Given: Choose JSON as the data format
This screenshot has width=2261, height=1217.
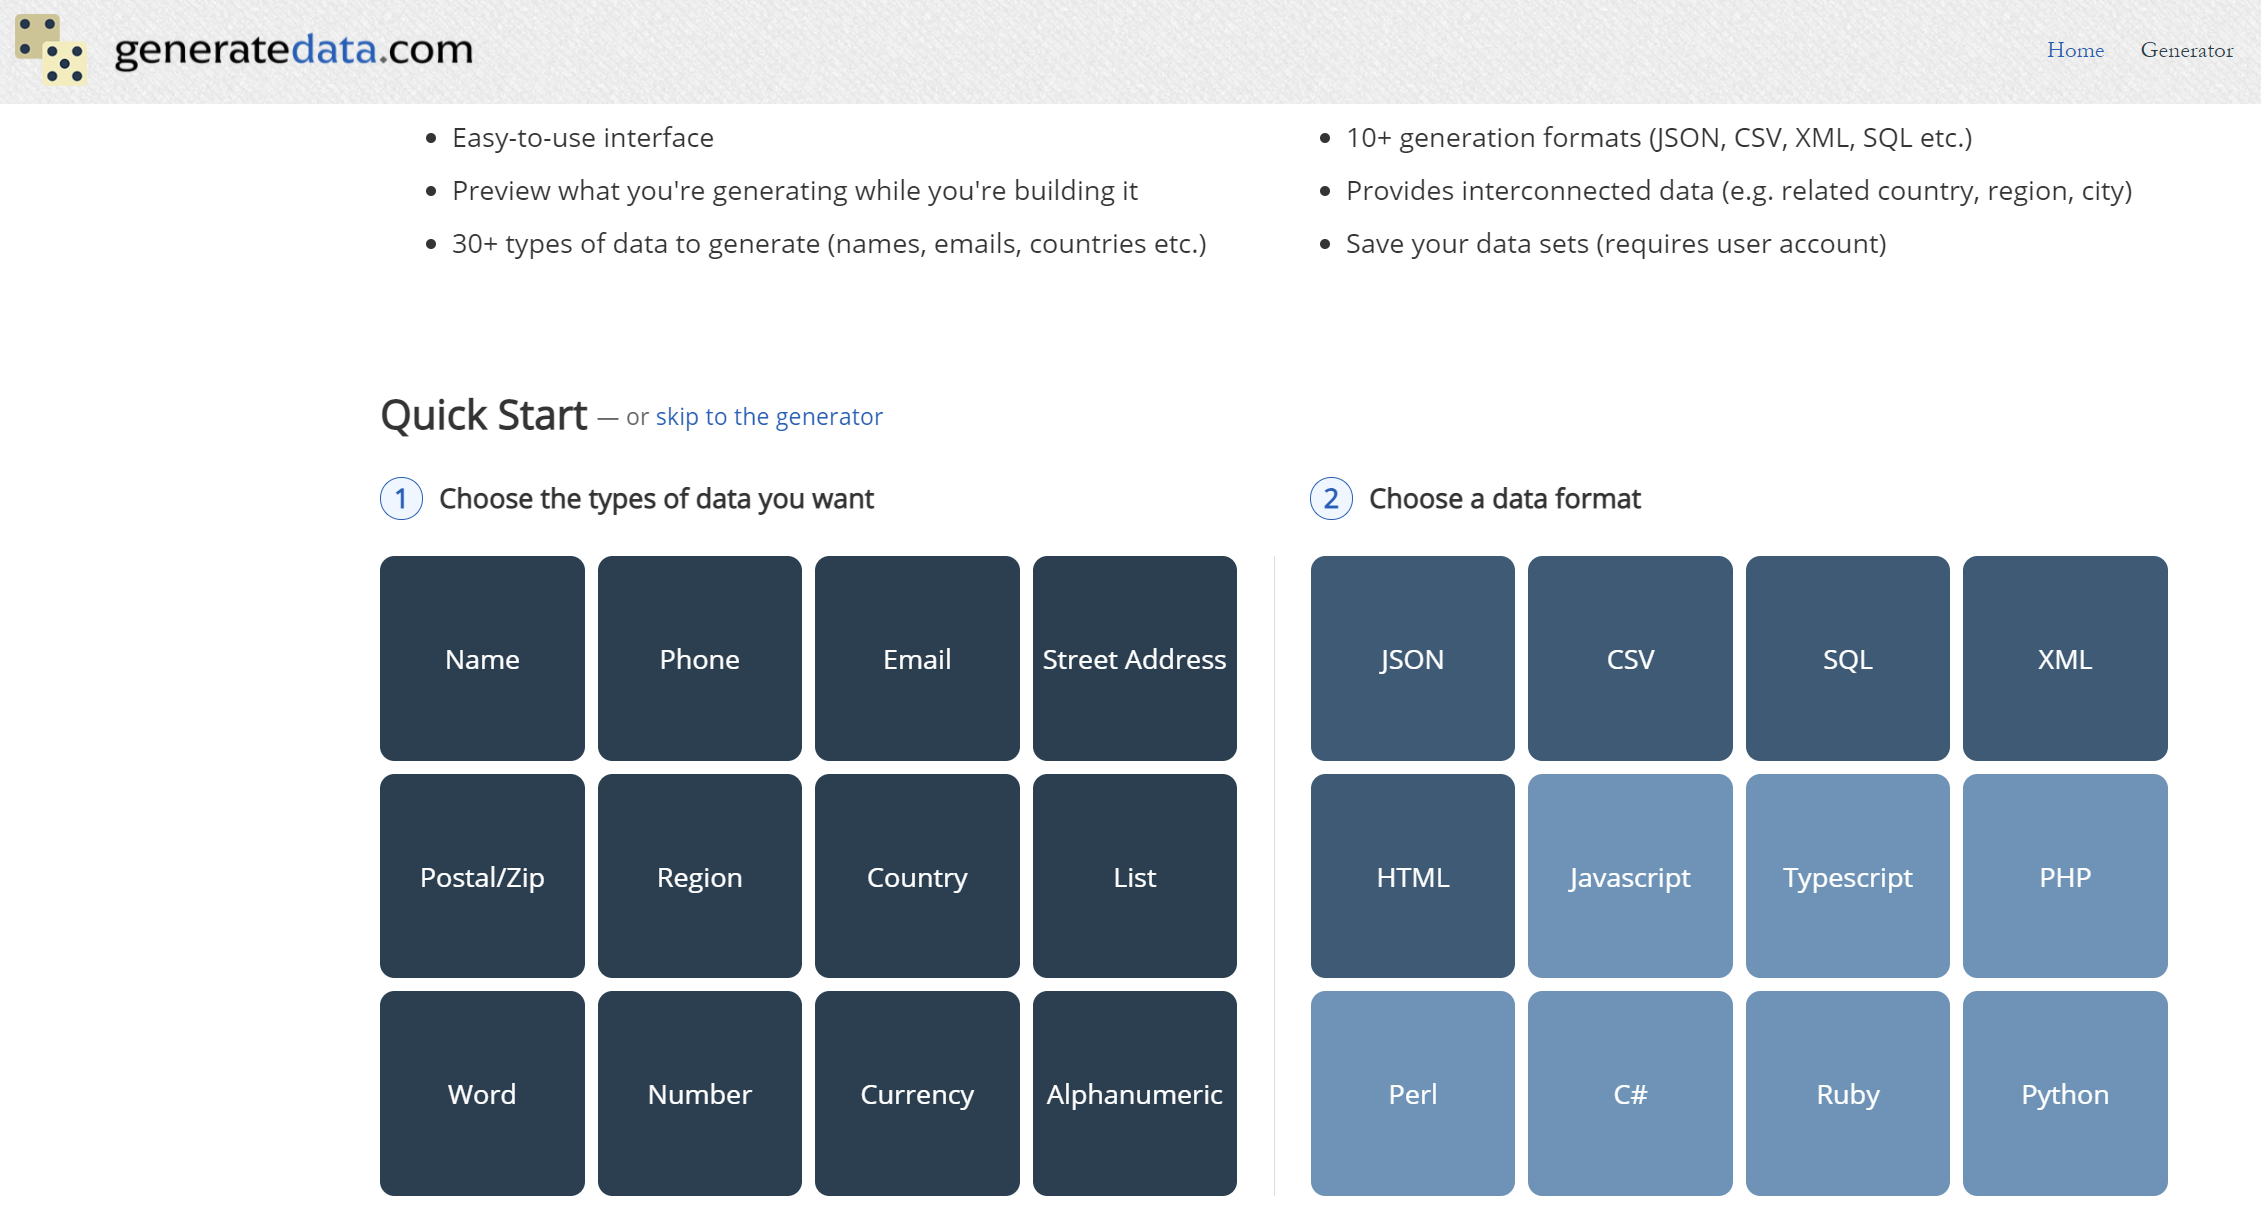Looking at the screenshot, I should 1412,658.
